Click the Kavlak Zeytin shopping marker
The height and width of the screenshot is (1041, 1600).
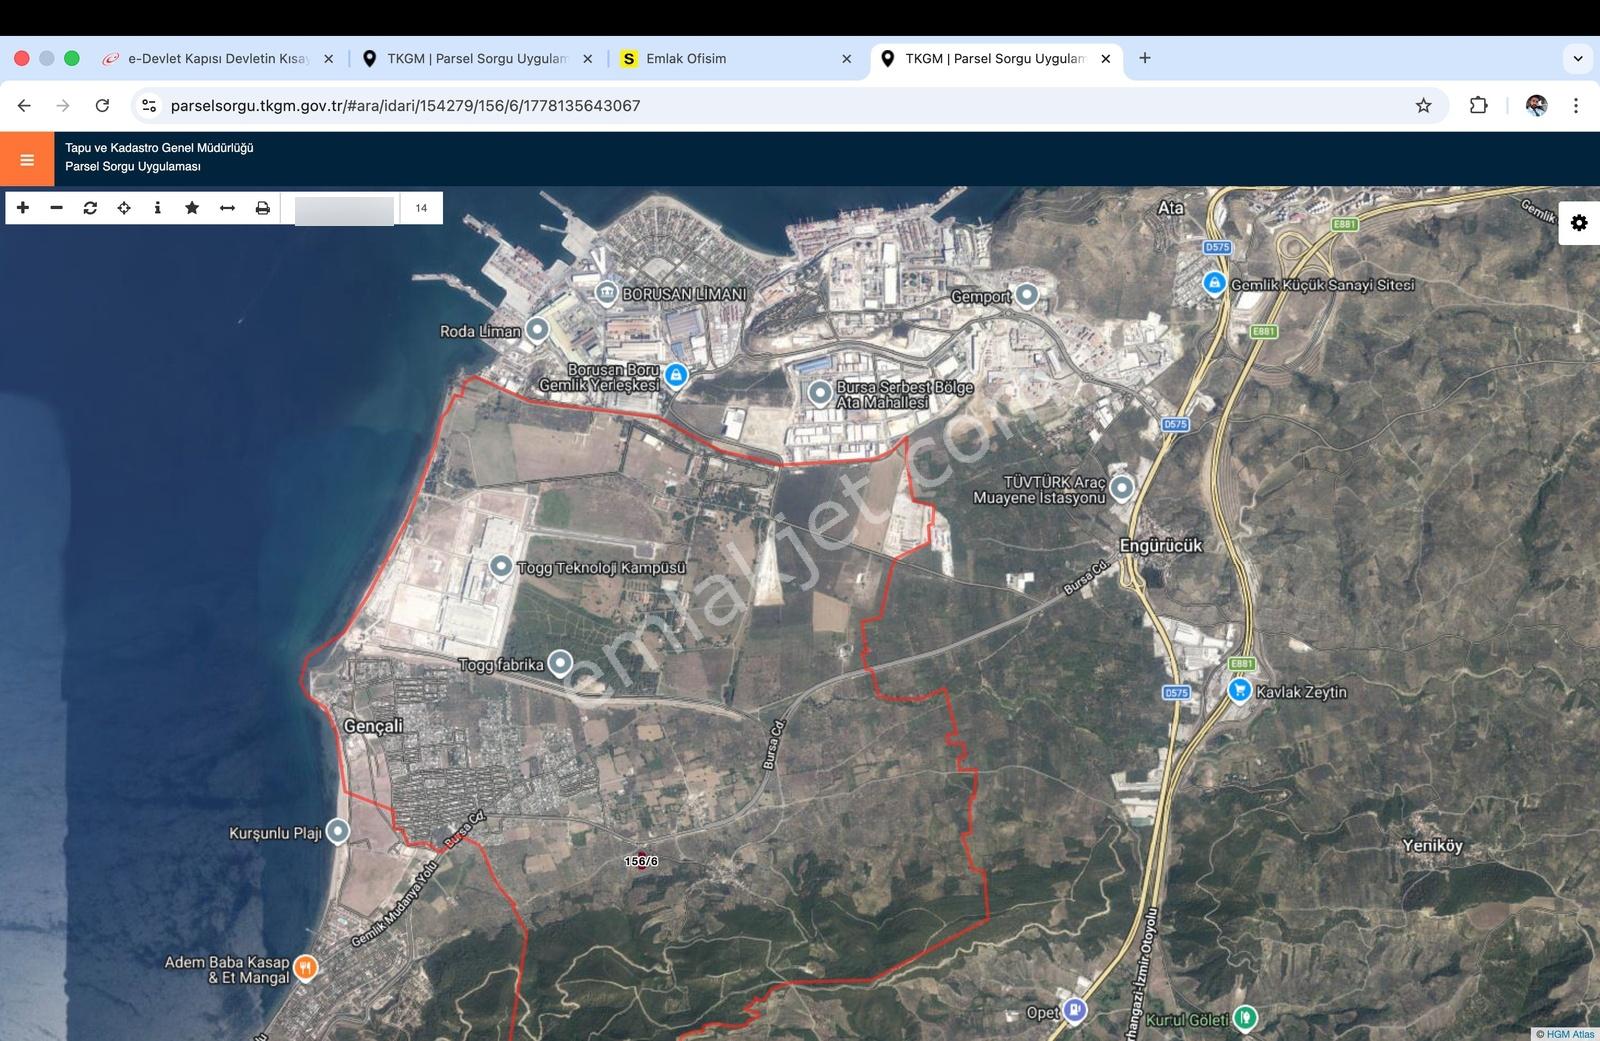[x=1240, y=690]
